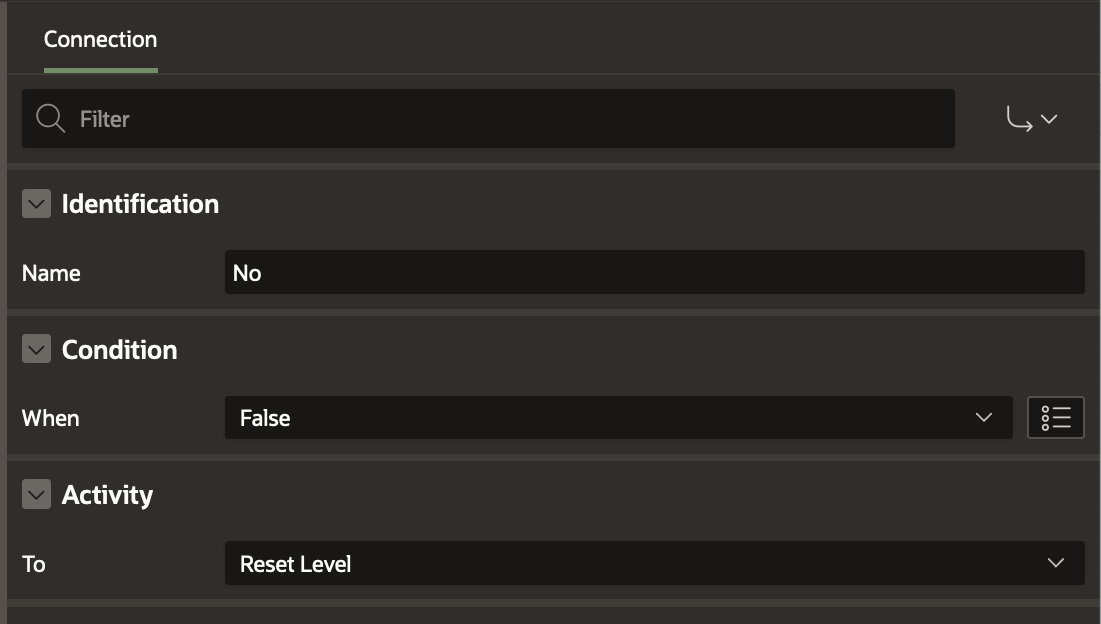Switch to the Connection tab

tap(100, 40)
